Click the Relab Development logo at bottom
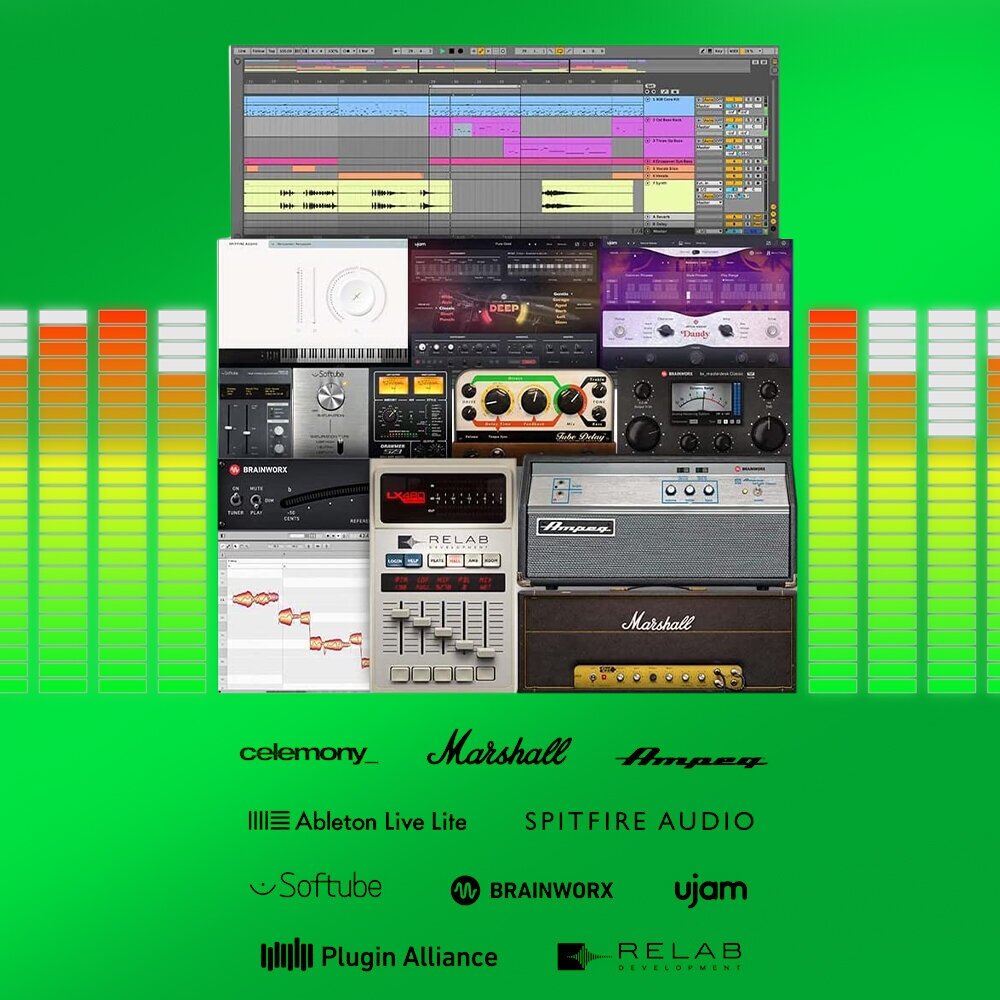The height and width of the screenshot is (1000, 1000). click(649, 957)
